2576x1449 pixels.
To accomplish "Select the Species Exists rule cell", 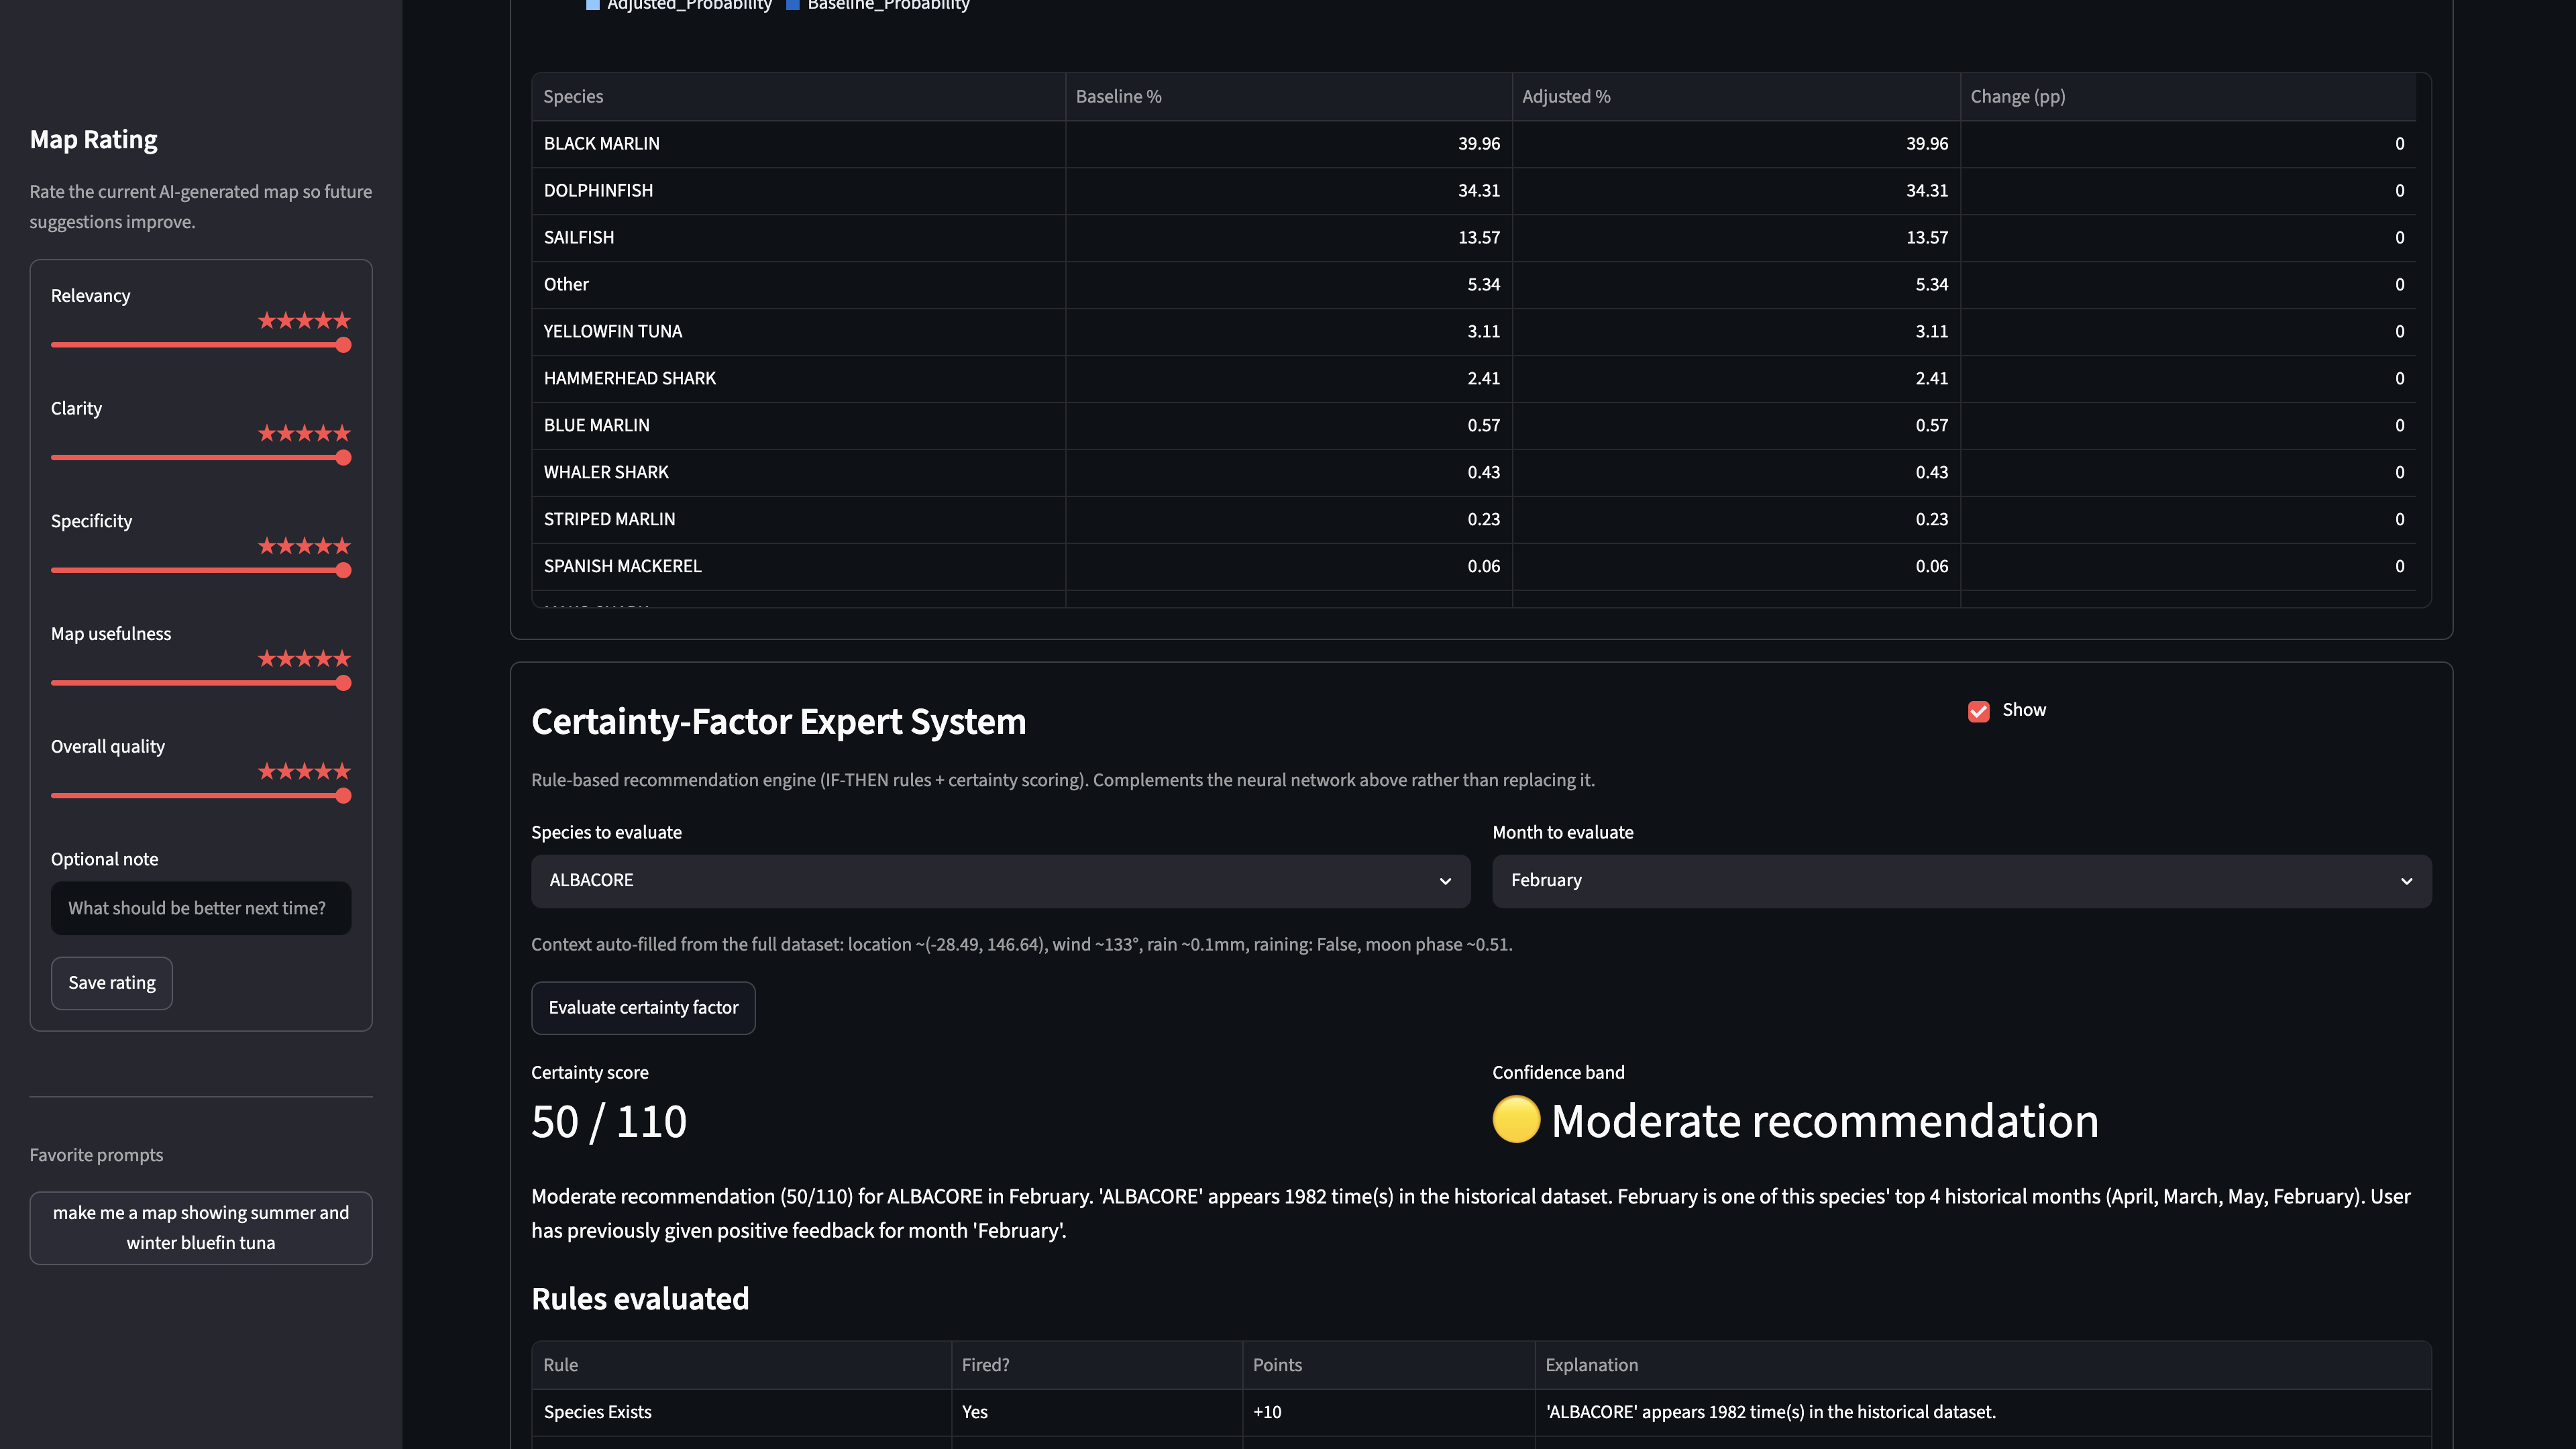I will 741,1413.
